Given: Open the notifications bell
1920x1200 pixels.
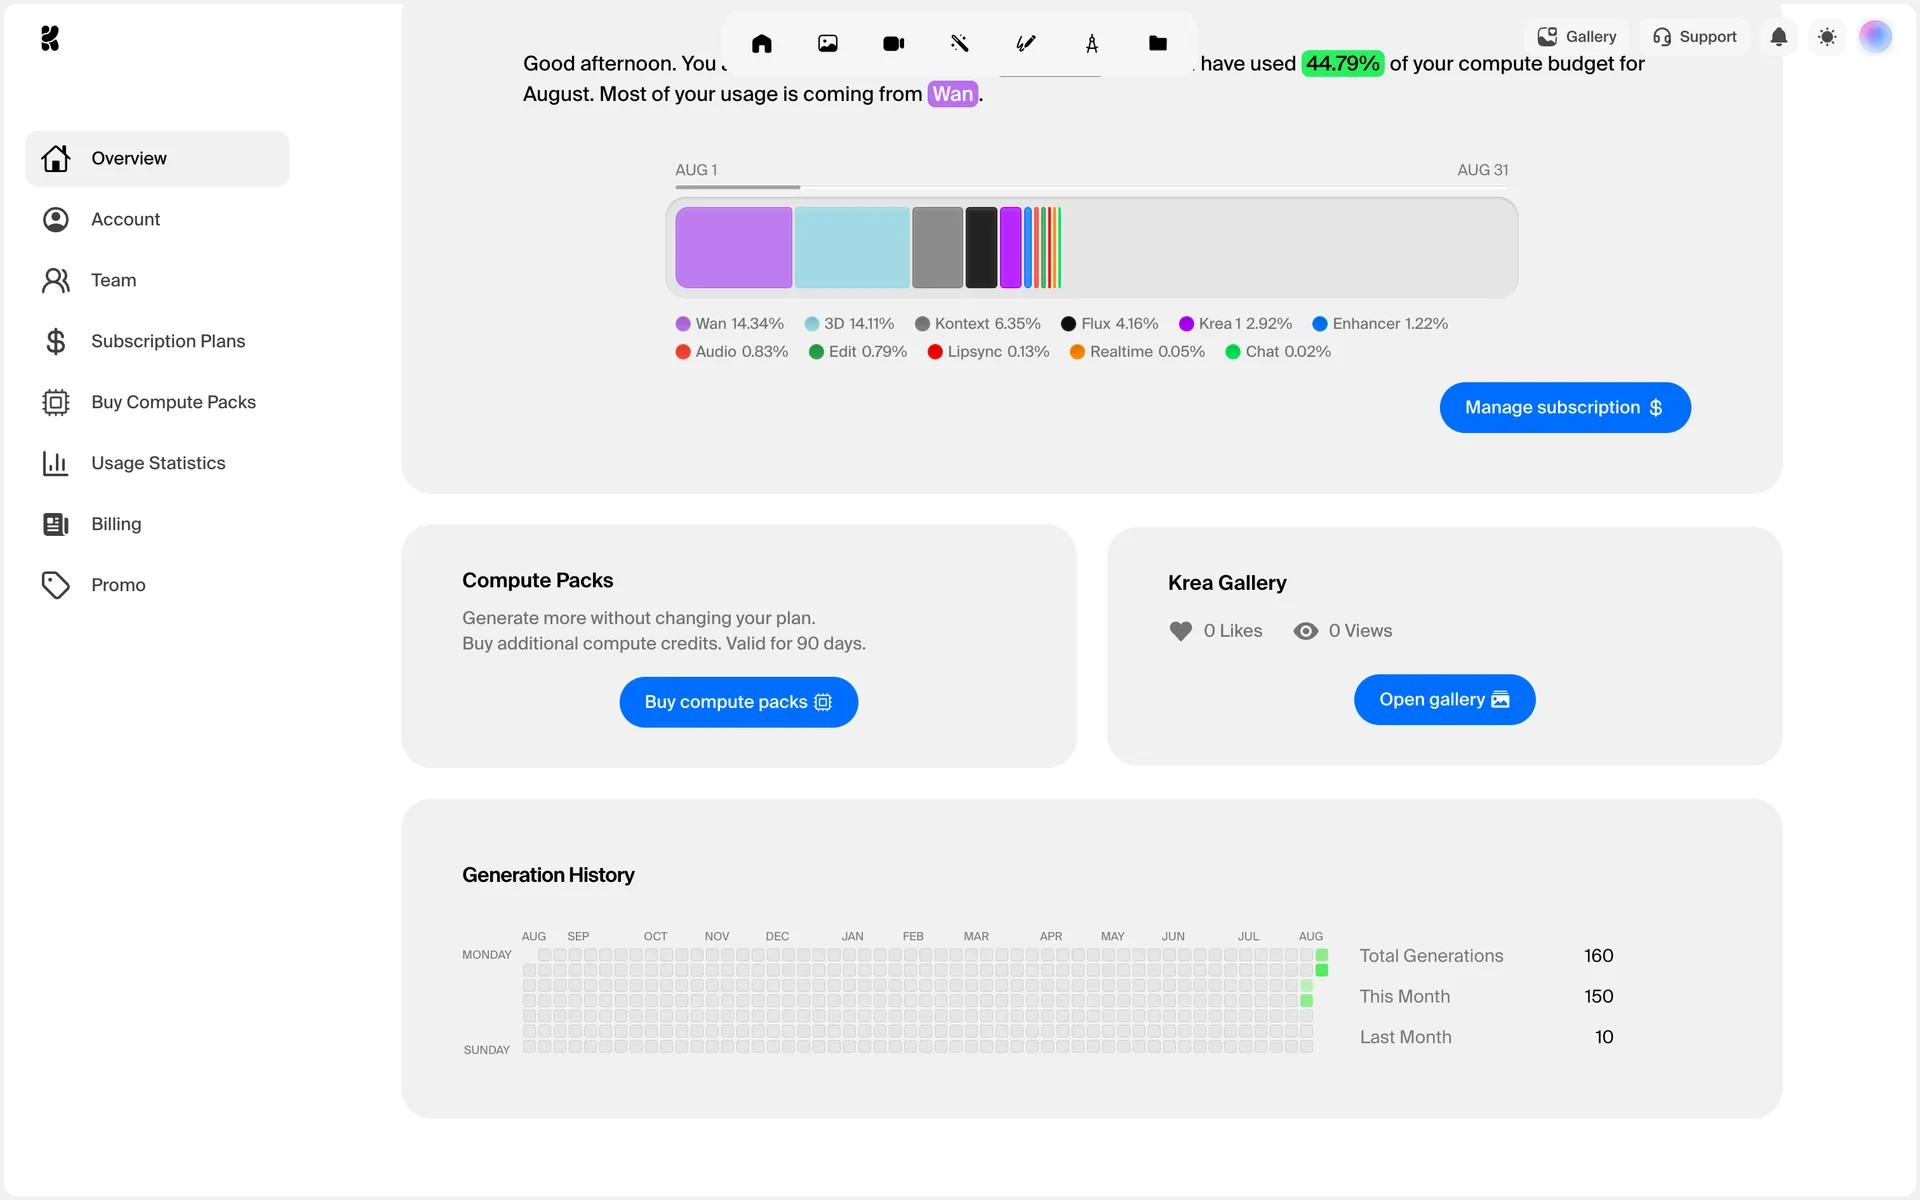Looking at the screenshot, I should click(1779, 37).
